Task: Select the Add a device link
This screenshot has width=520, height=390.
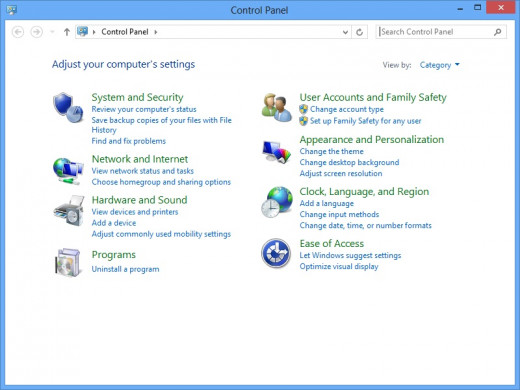Action: 114,223
